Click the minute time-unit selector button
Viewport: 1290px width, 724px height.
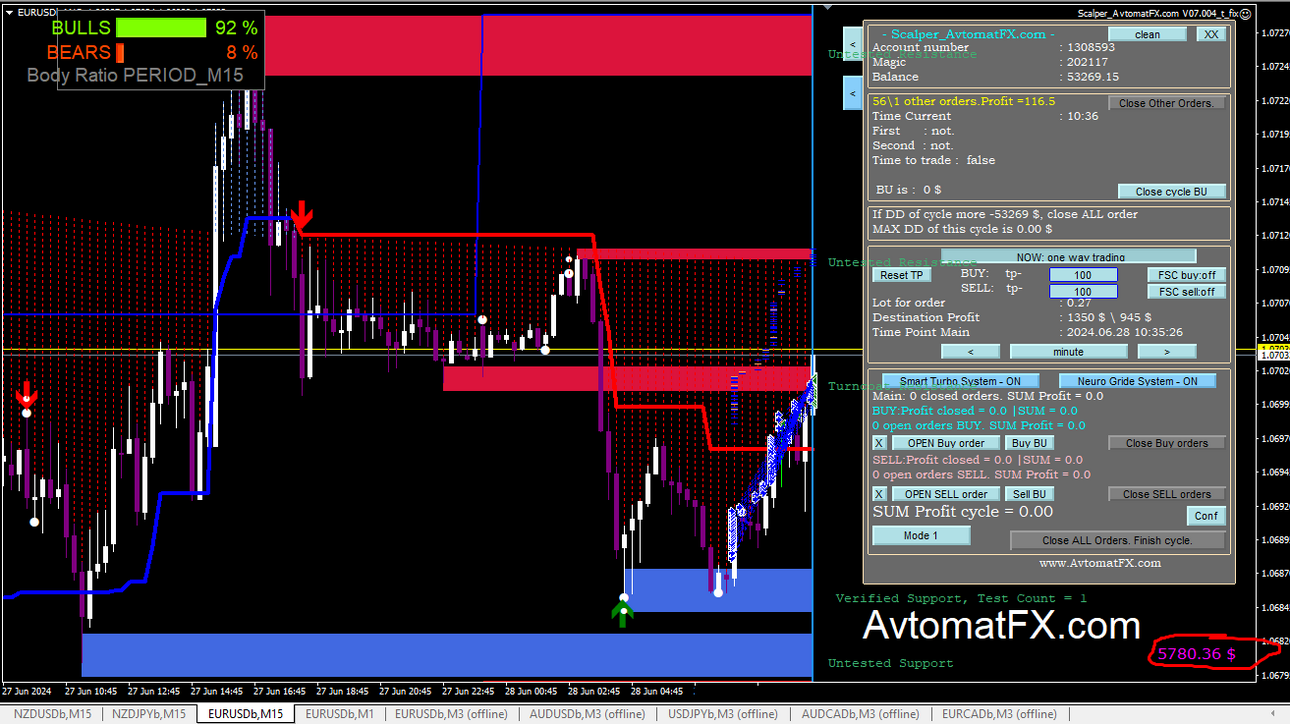tap(1068, 351)
